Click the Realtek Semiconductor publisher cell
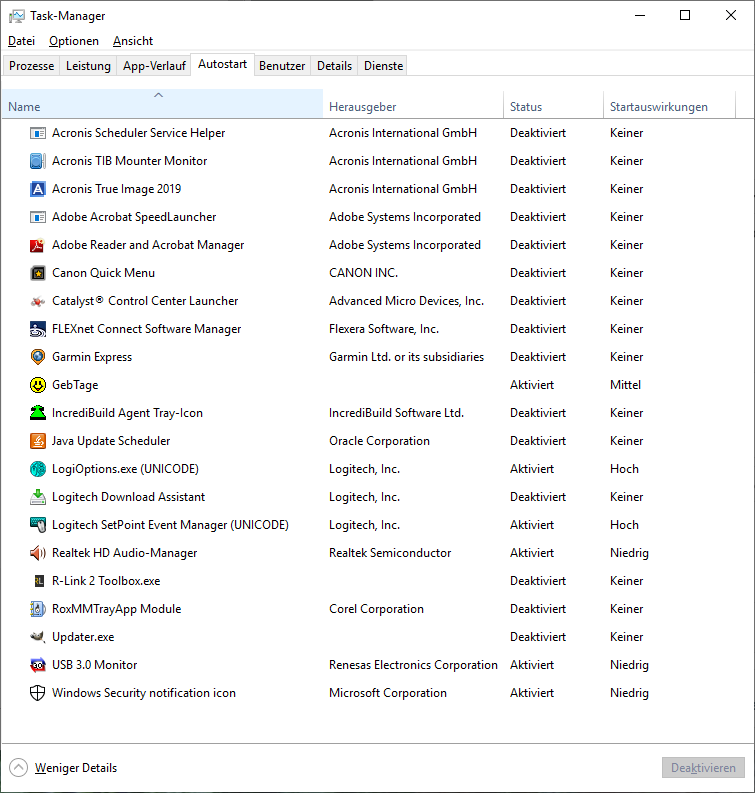 390,553
